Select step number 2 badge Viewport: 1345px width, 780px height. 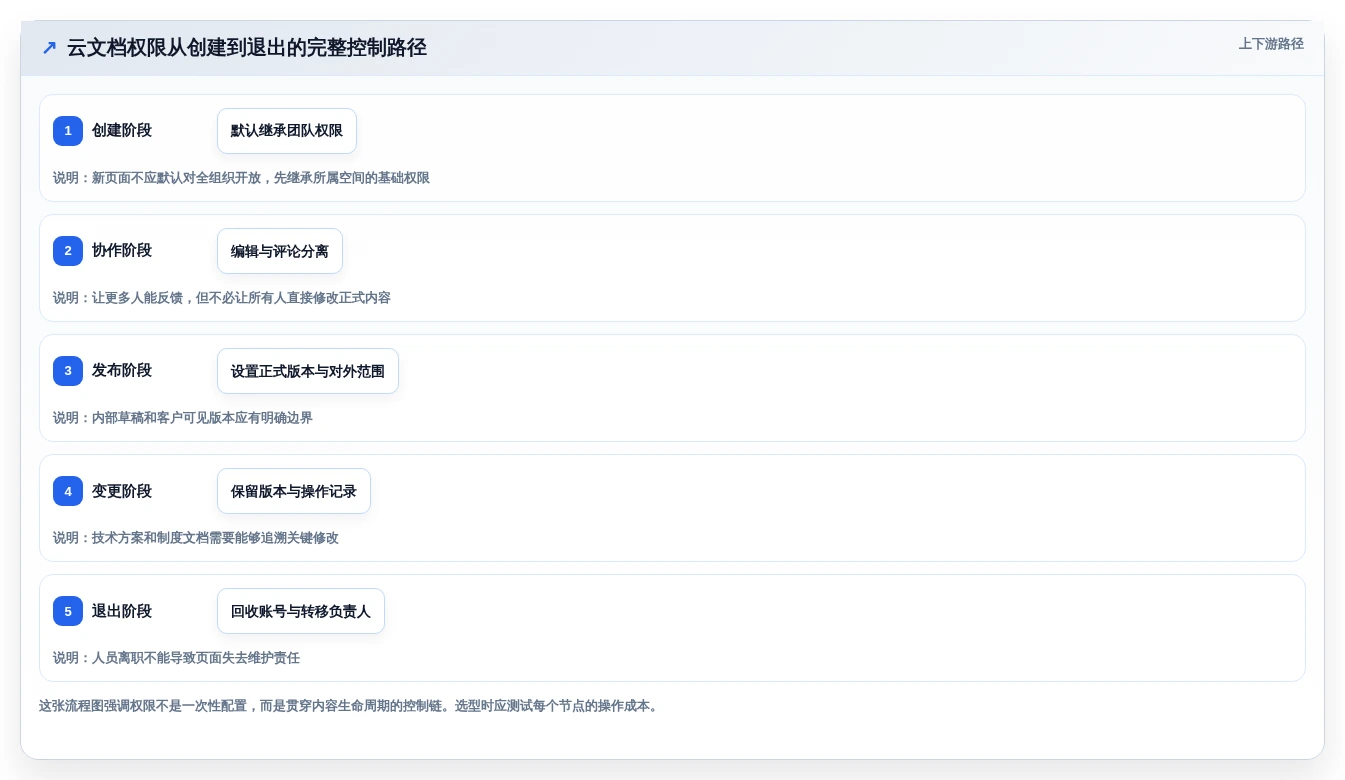(68, 251)
